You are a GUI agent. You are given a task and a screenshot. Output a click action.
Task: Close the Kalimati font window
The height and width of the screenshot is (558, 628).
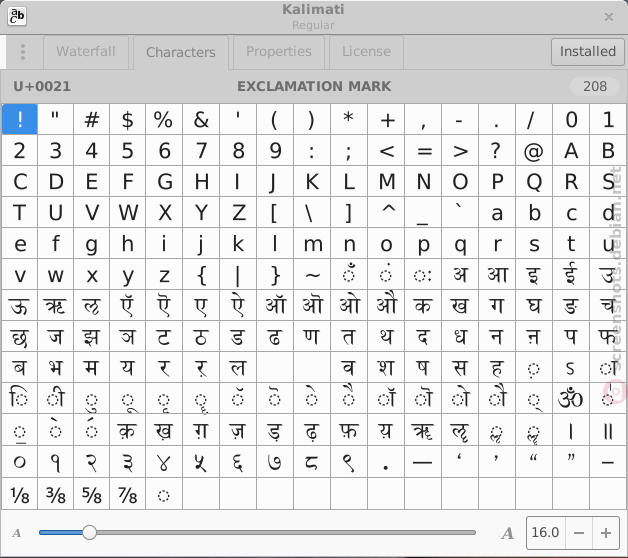pyautogui.click(x=609, y=17)
